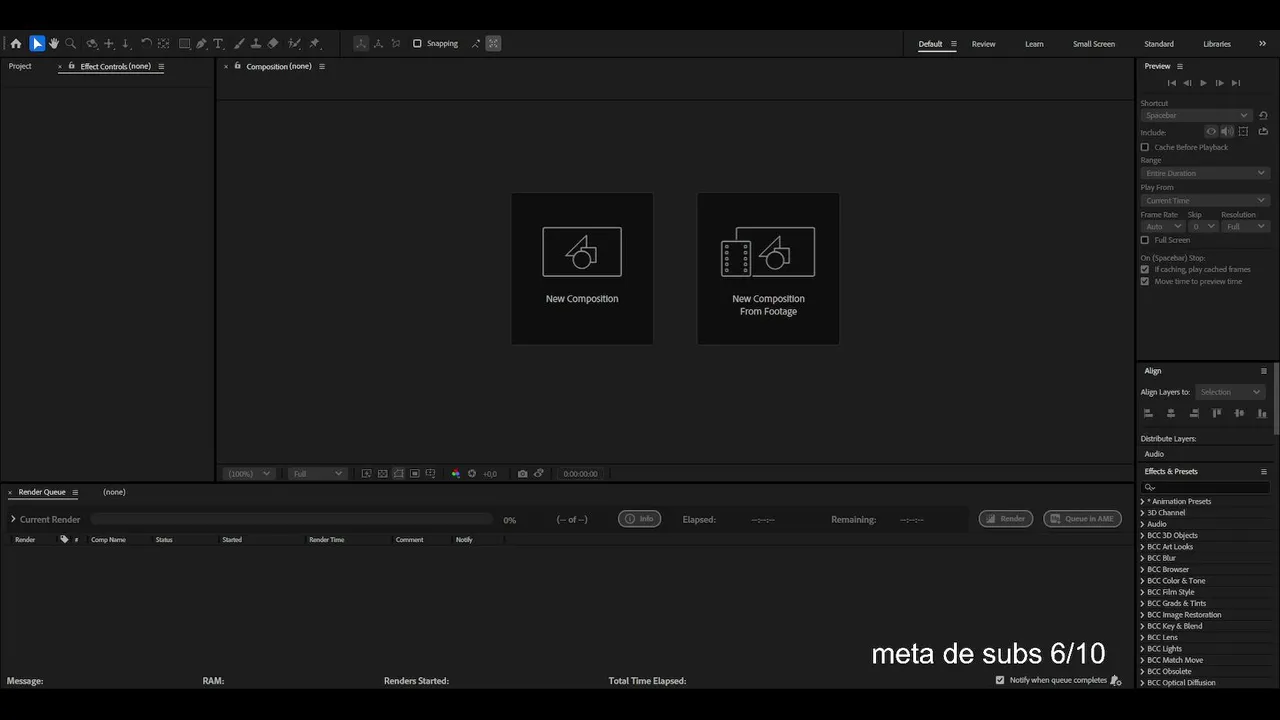Open the Effects & Presets panel menu
The width and height of the screenshot is (1280, 720).
coord(1264,471)
